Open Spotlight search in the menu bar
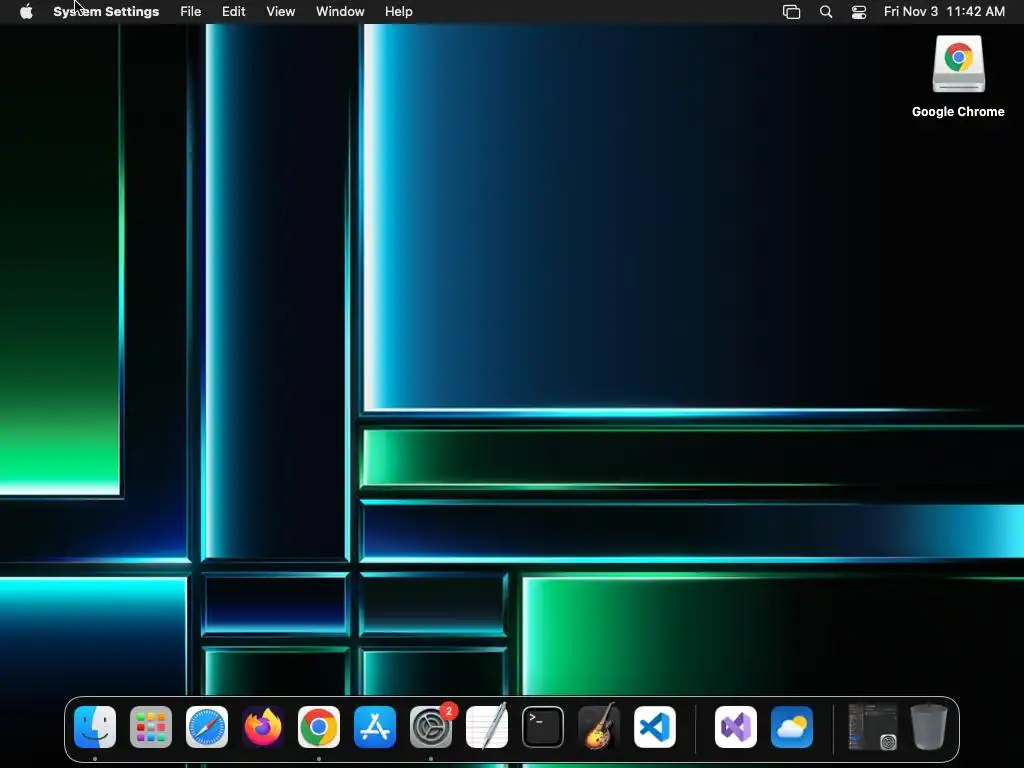Image resolution: width=1024 pixels, height=768 pixels. (x=826, y=12)
